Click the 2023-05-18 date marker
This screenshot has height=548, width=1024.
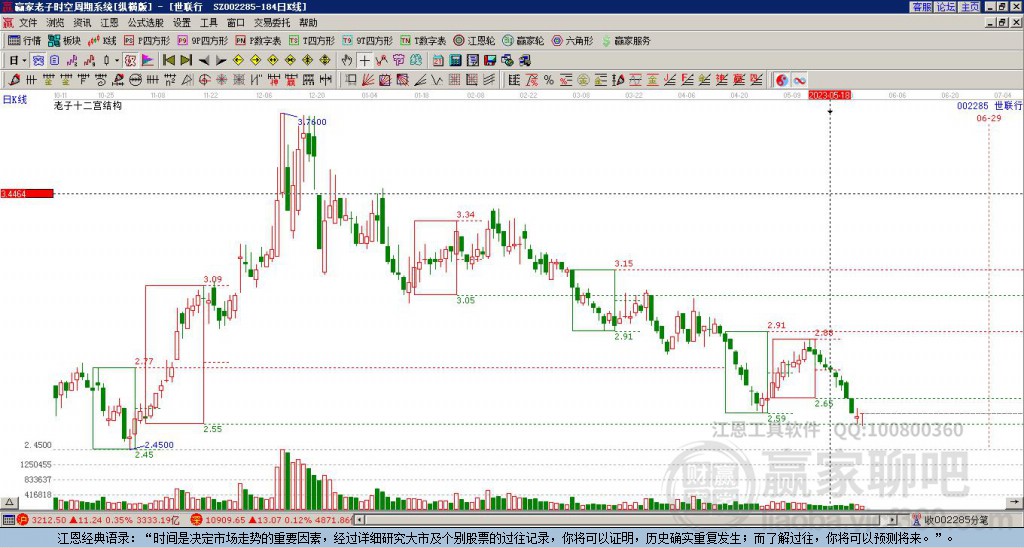[x=829, y=95]
